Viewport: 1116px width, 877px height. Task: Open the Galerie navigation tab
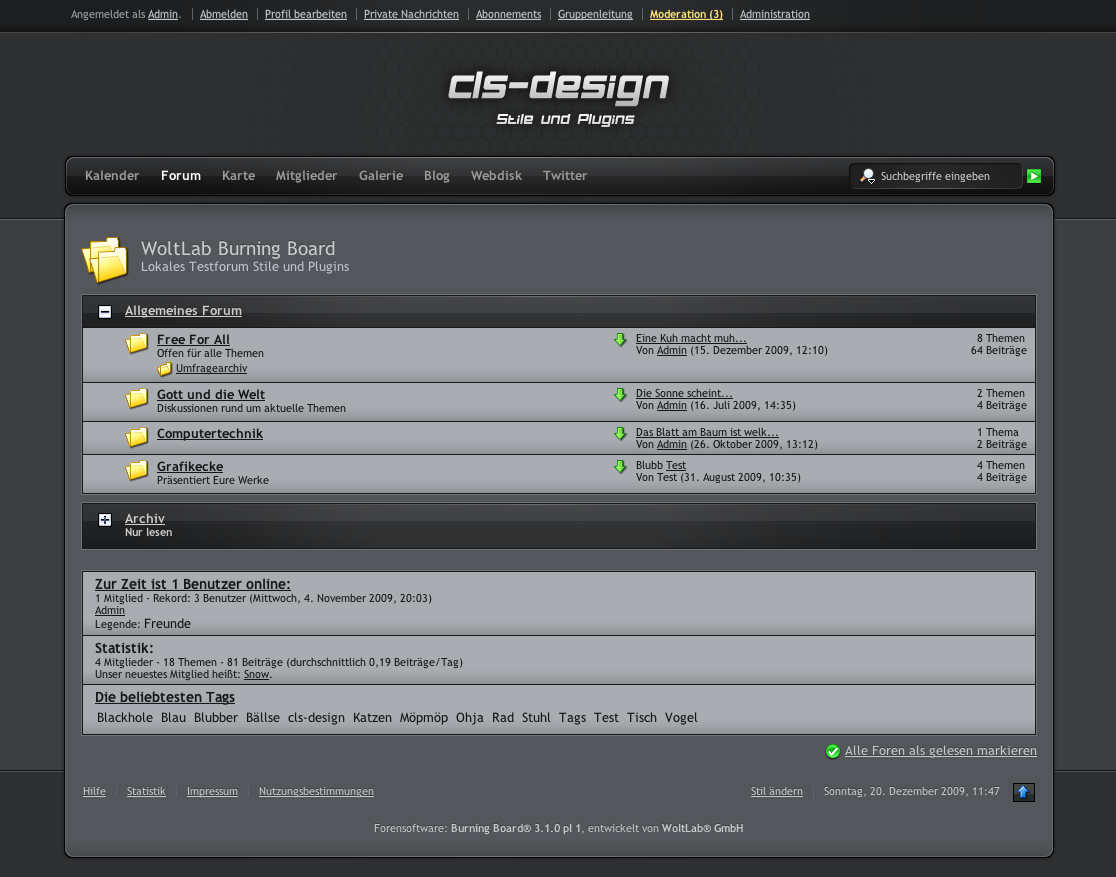pos(381,176)
